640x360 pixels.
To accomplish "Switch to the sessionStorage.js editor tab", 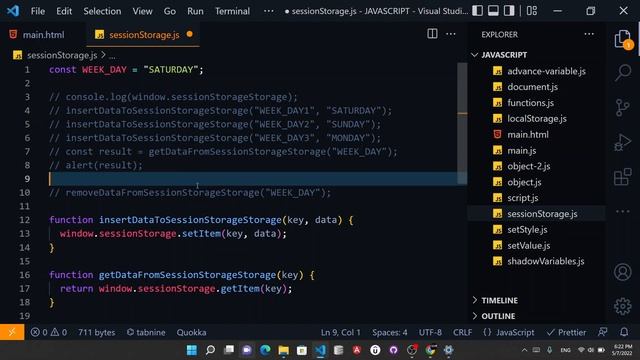I will click(x=143, y=35).
